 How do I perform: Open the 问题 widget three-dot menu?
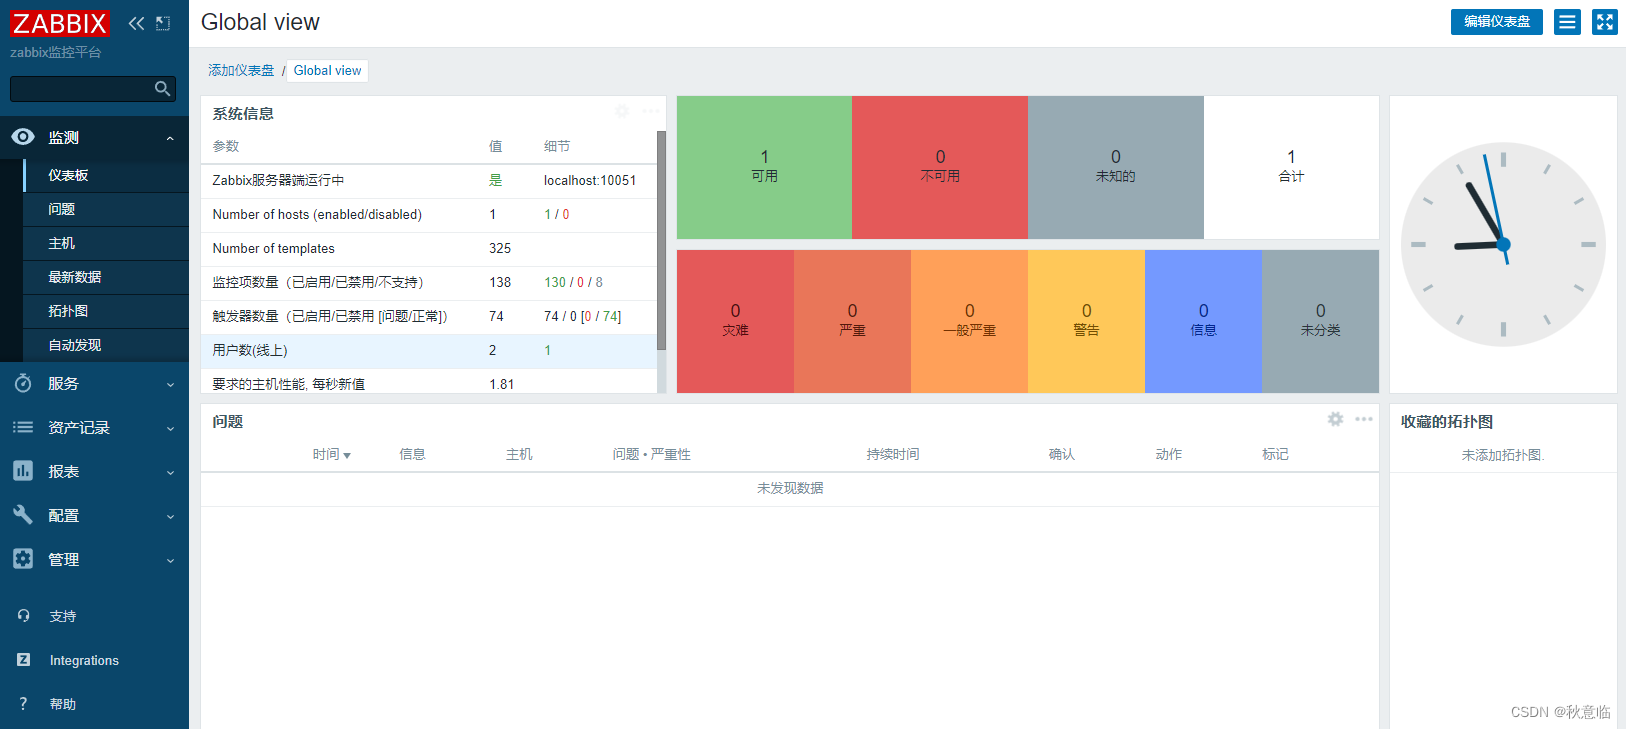[1364, 419]
